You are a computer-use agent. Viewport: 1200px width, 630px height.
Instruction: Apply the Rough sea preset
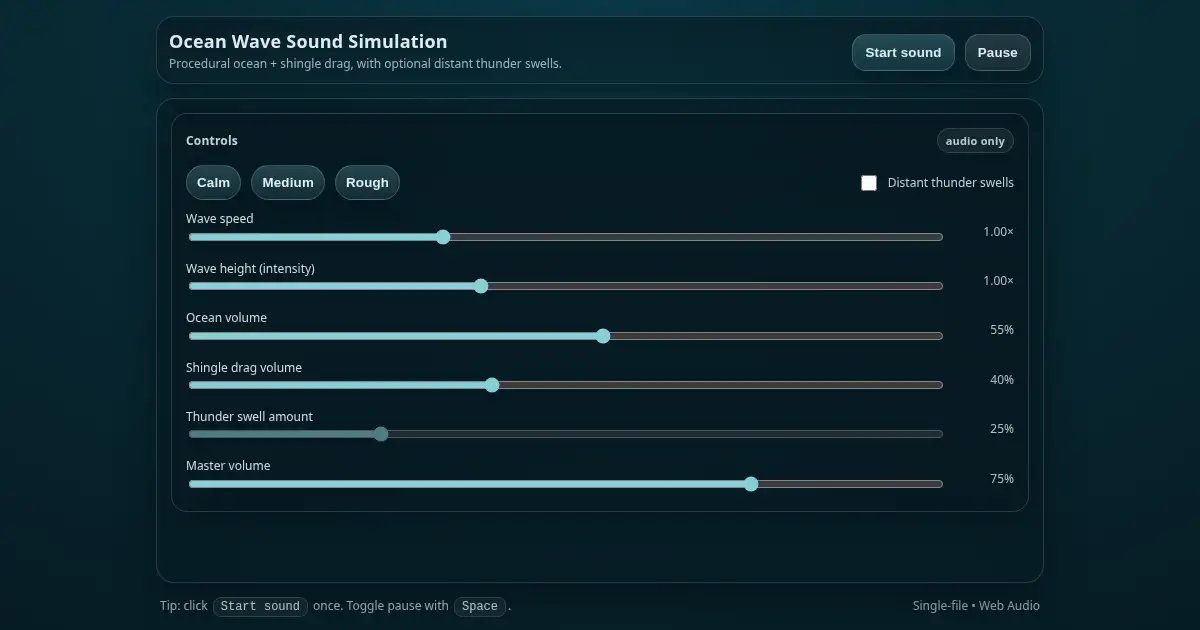tap(367, 183)
